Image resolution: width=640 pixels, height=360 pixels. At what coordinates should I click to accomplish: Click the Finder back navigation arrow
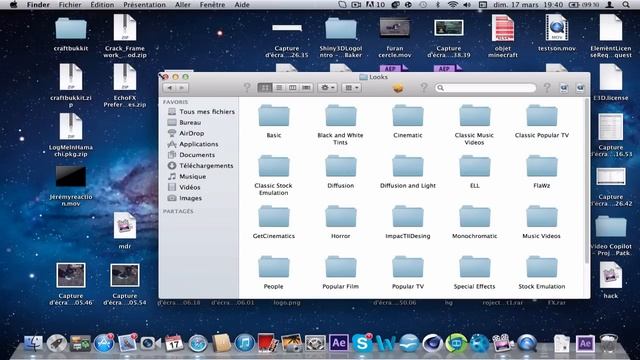169,88
